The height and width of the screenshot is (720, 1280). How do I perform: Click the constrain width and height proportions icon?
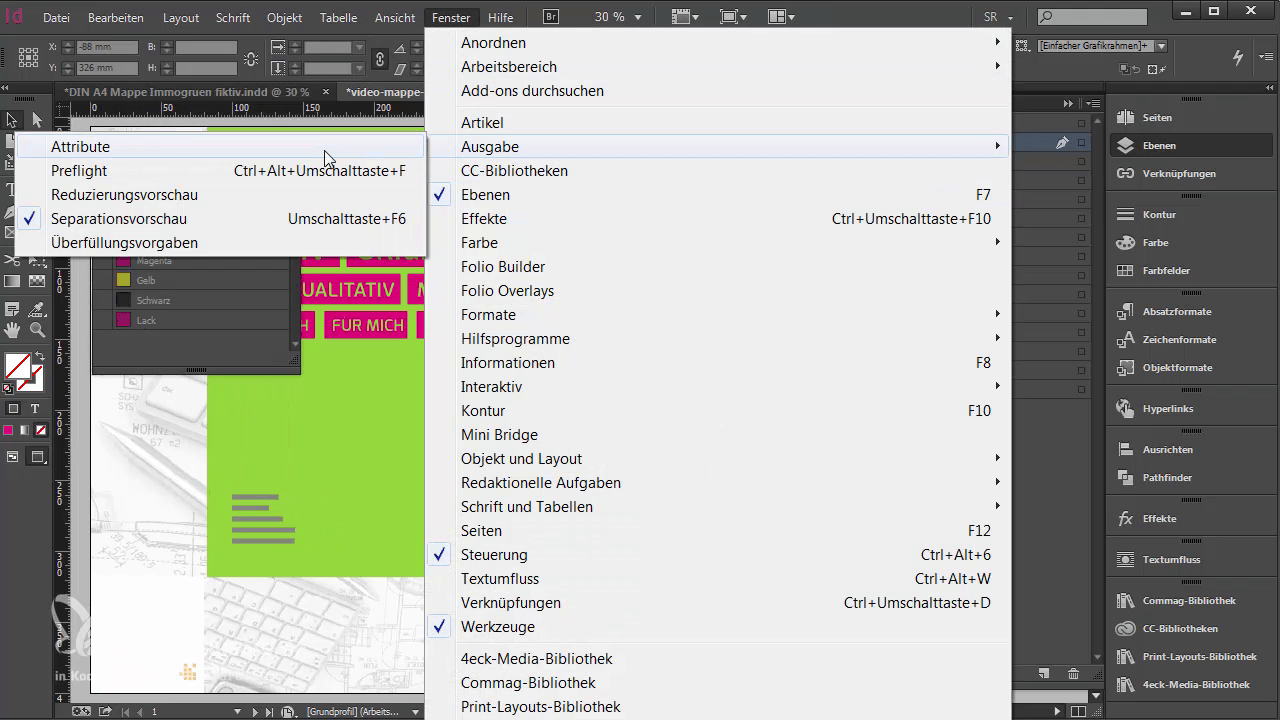(250, 58)
